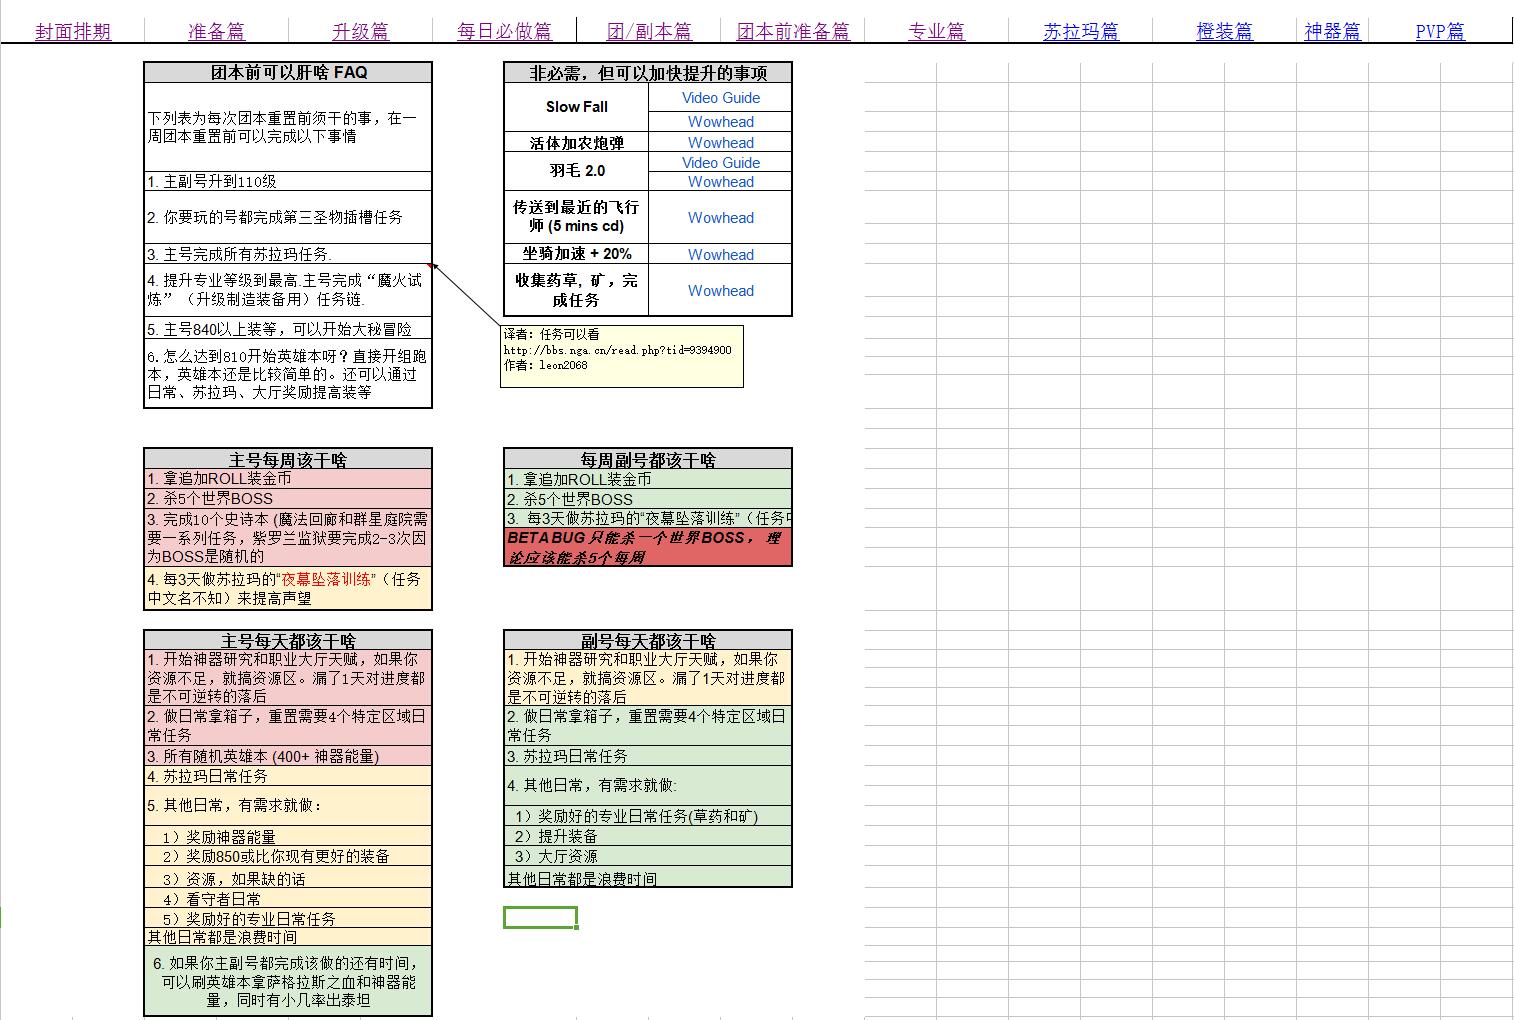
Task: Open the Wowhead link for 坐骑加速 +20%
Action: coord(720,254)
